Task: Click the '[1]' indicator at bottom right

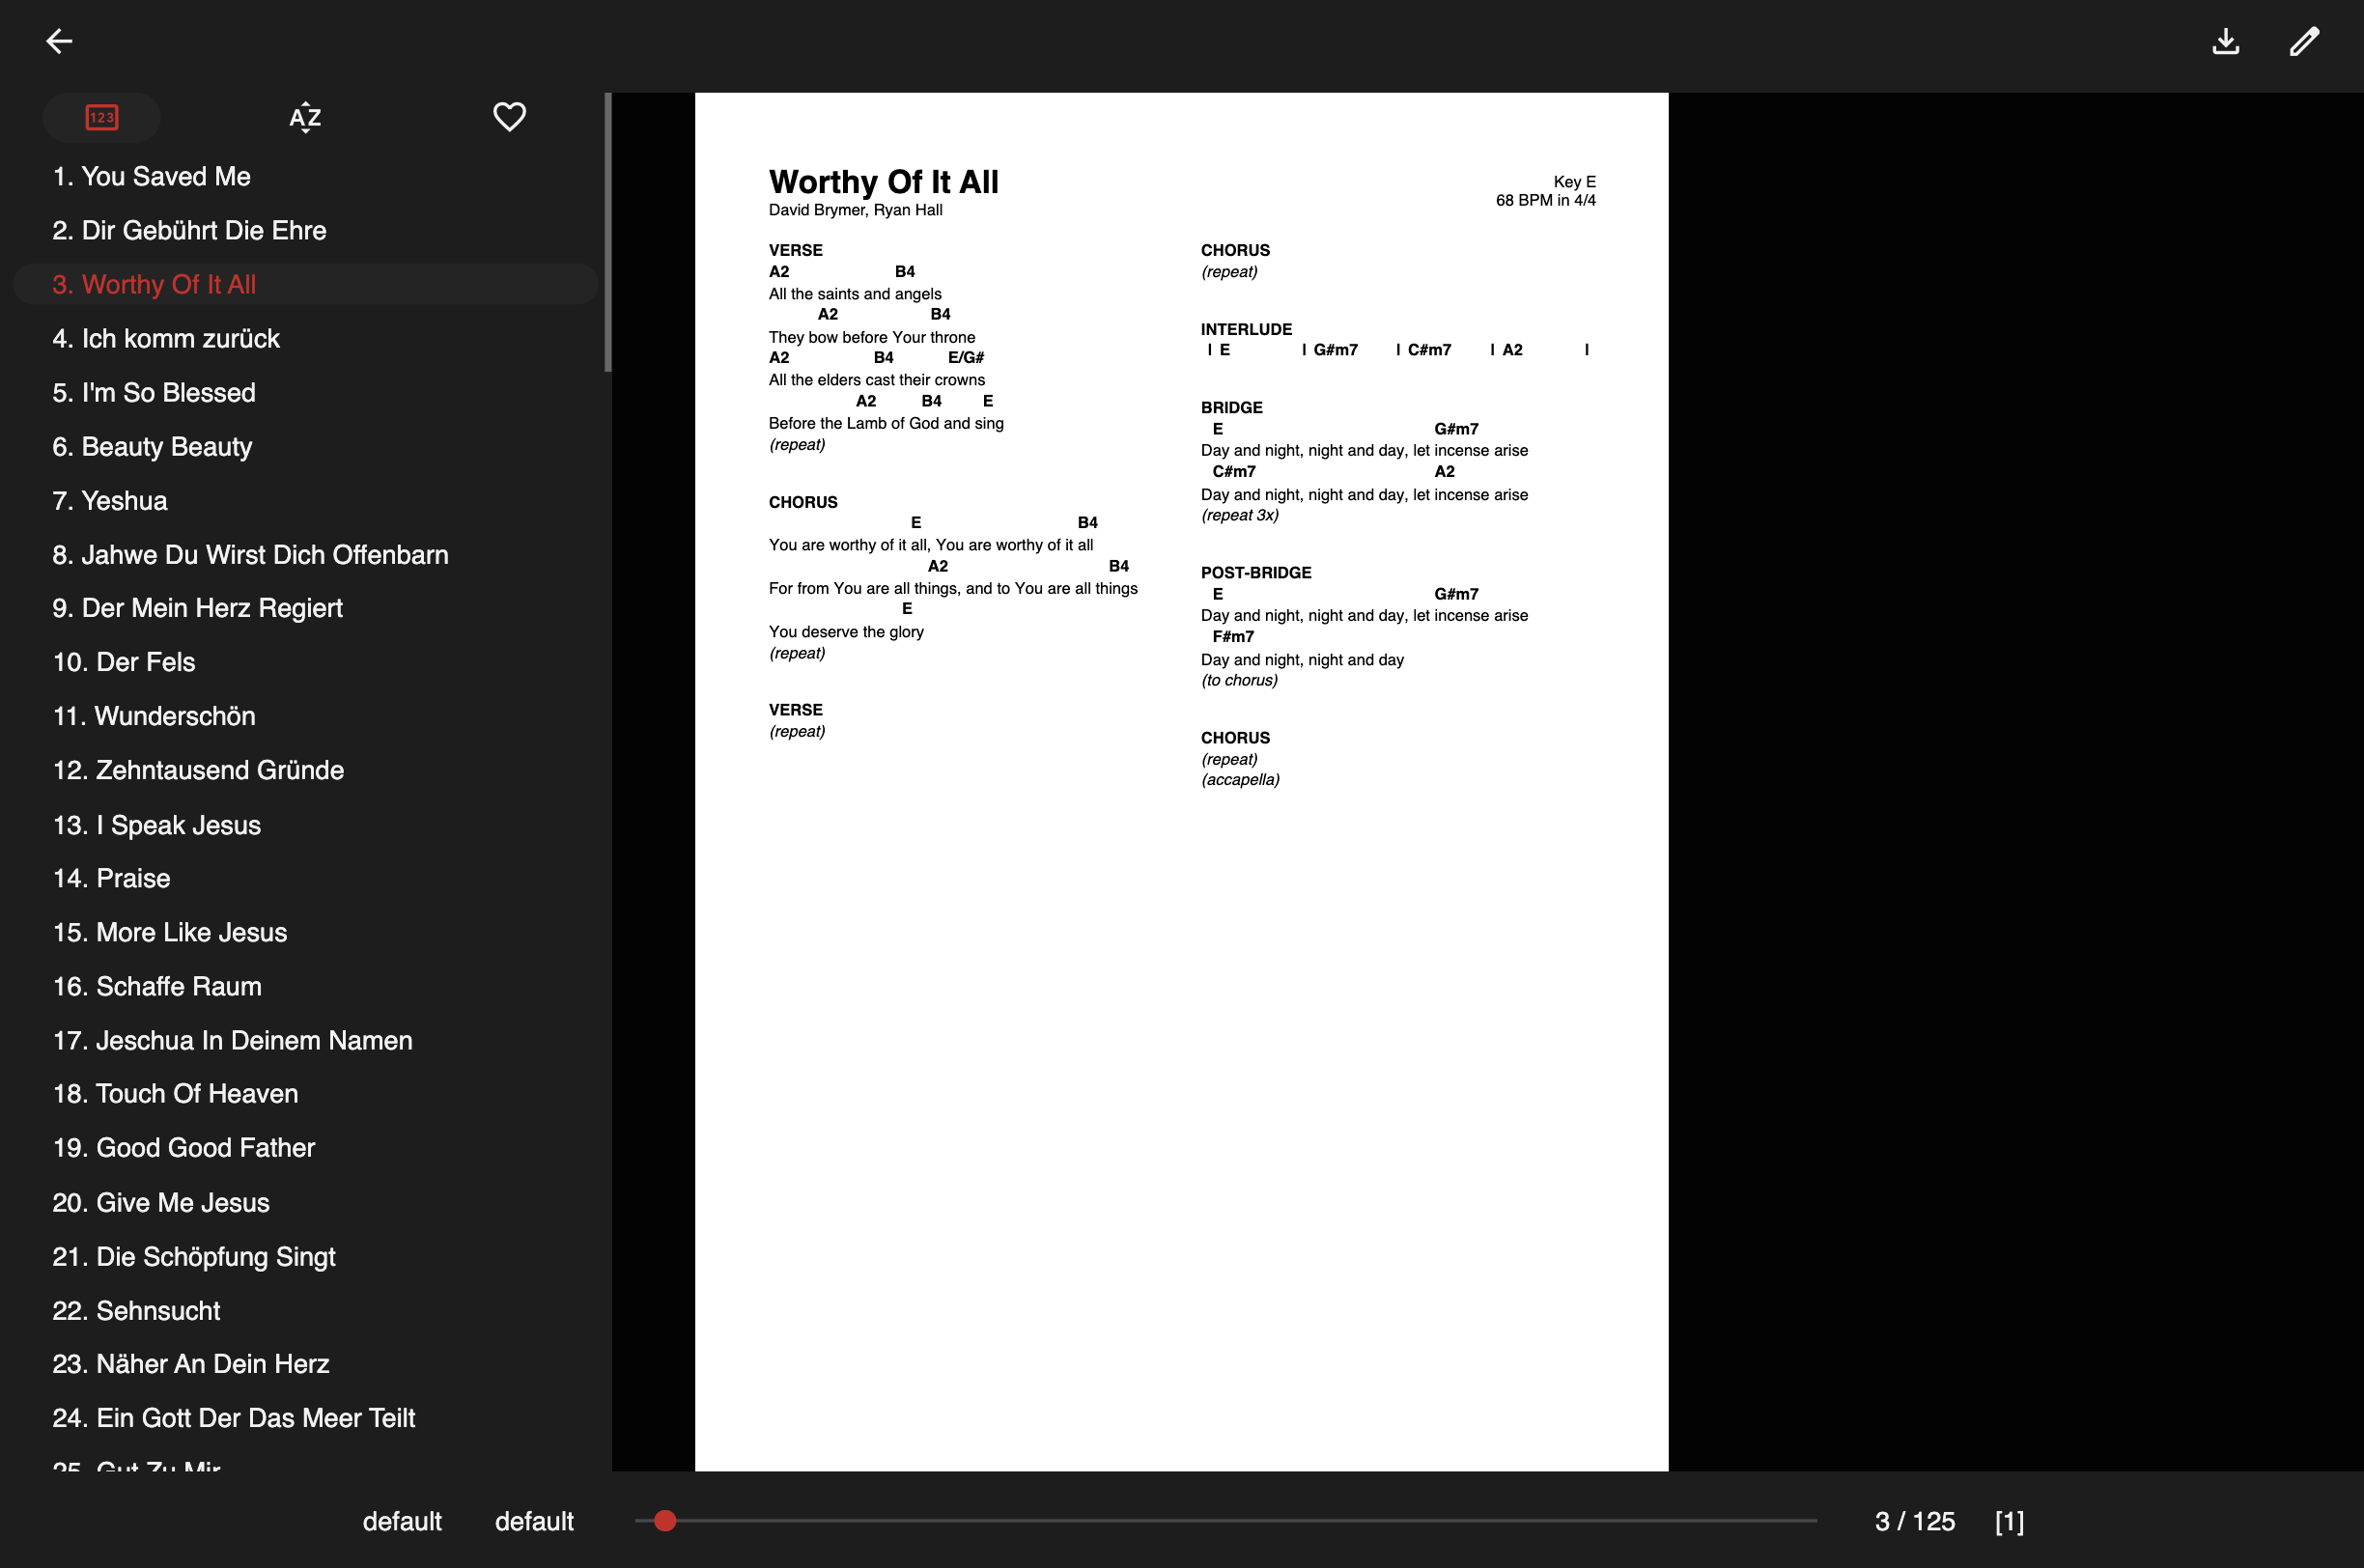Action: pyautogui.click(x=2010, y=1521)
